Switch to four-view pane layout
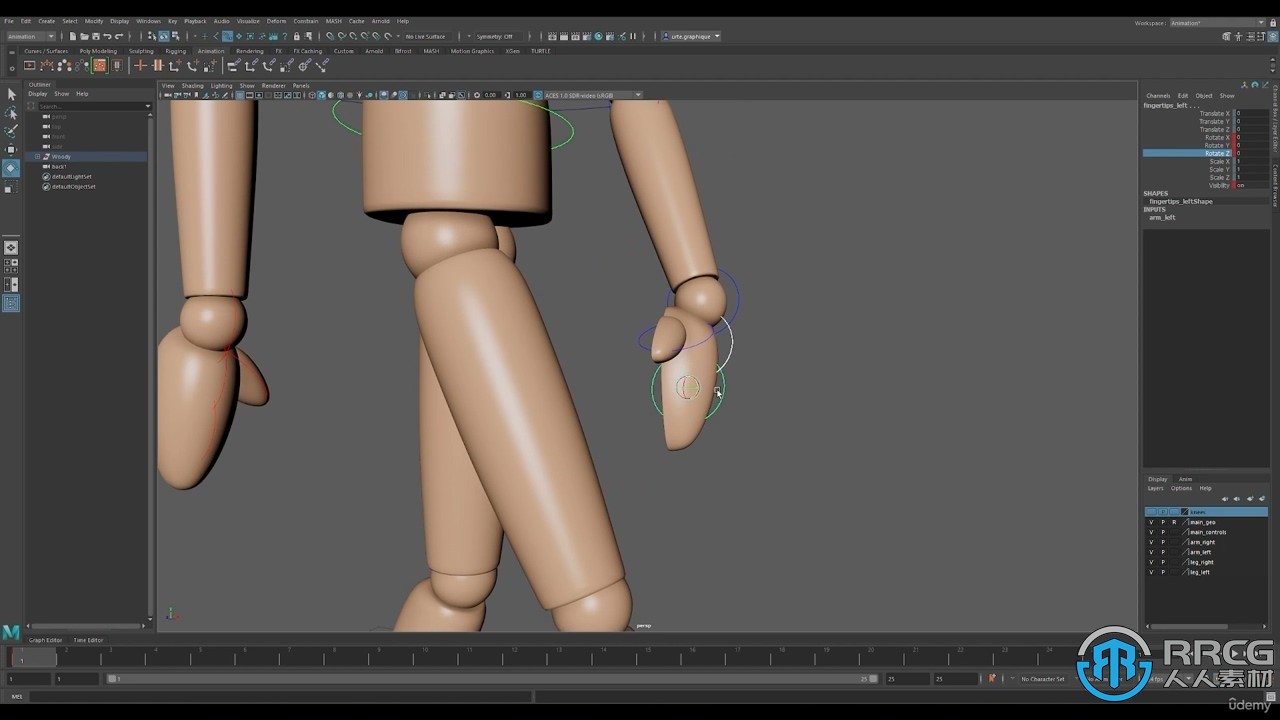The image size is (1280, 720). (x=11, y=266)
